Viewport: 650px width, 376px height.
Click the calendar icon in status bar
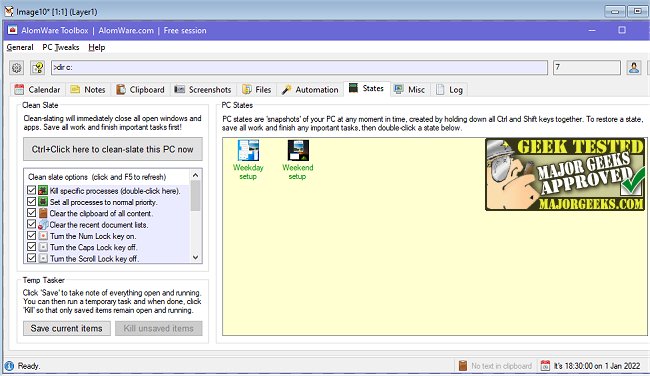click(x=546, y=366)
